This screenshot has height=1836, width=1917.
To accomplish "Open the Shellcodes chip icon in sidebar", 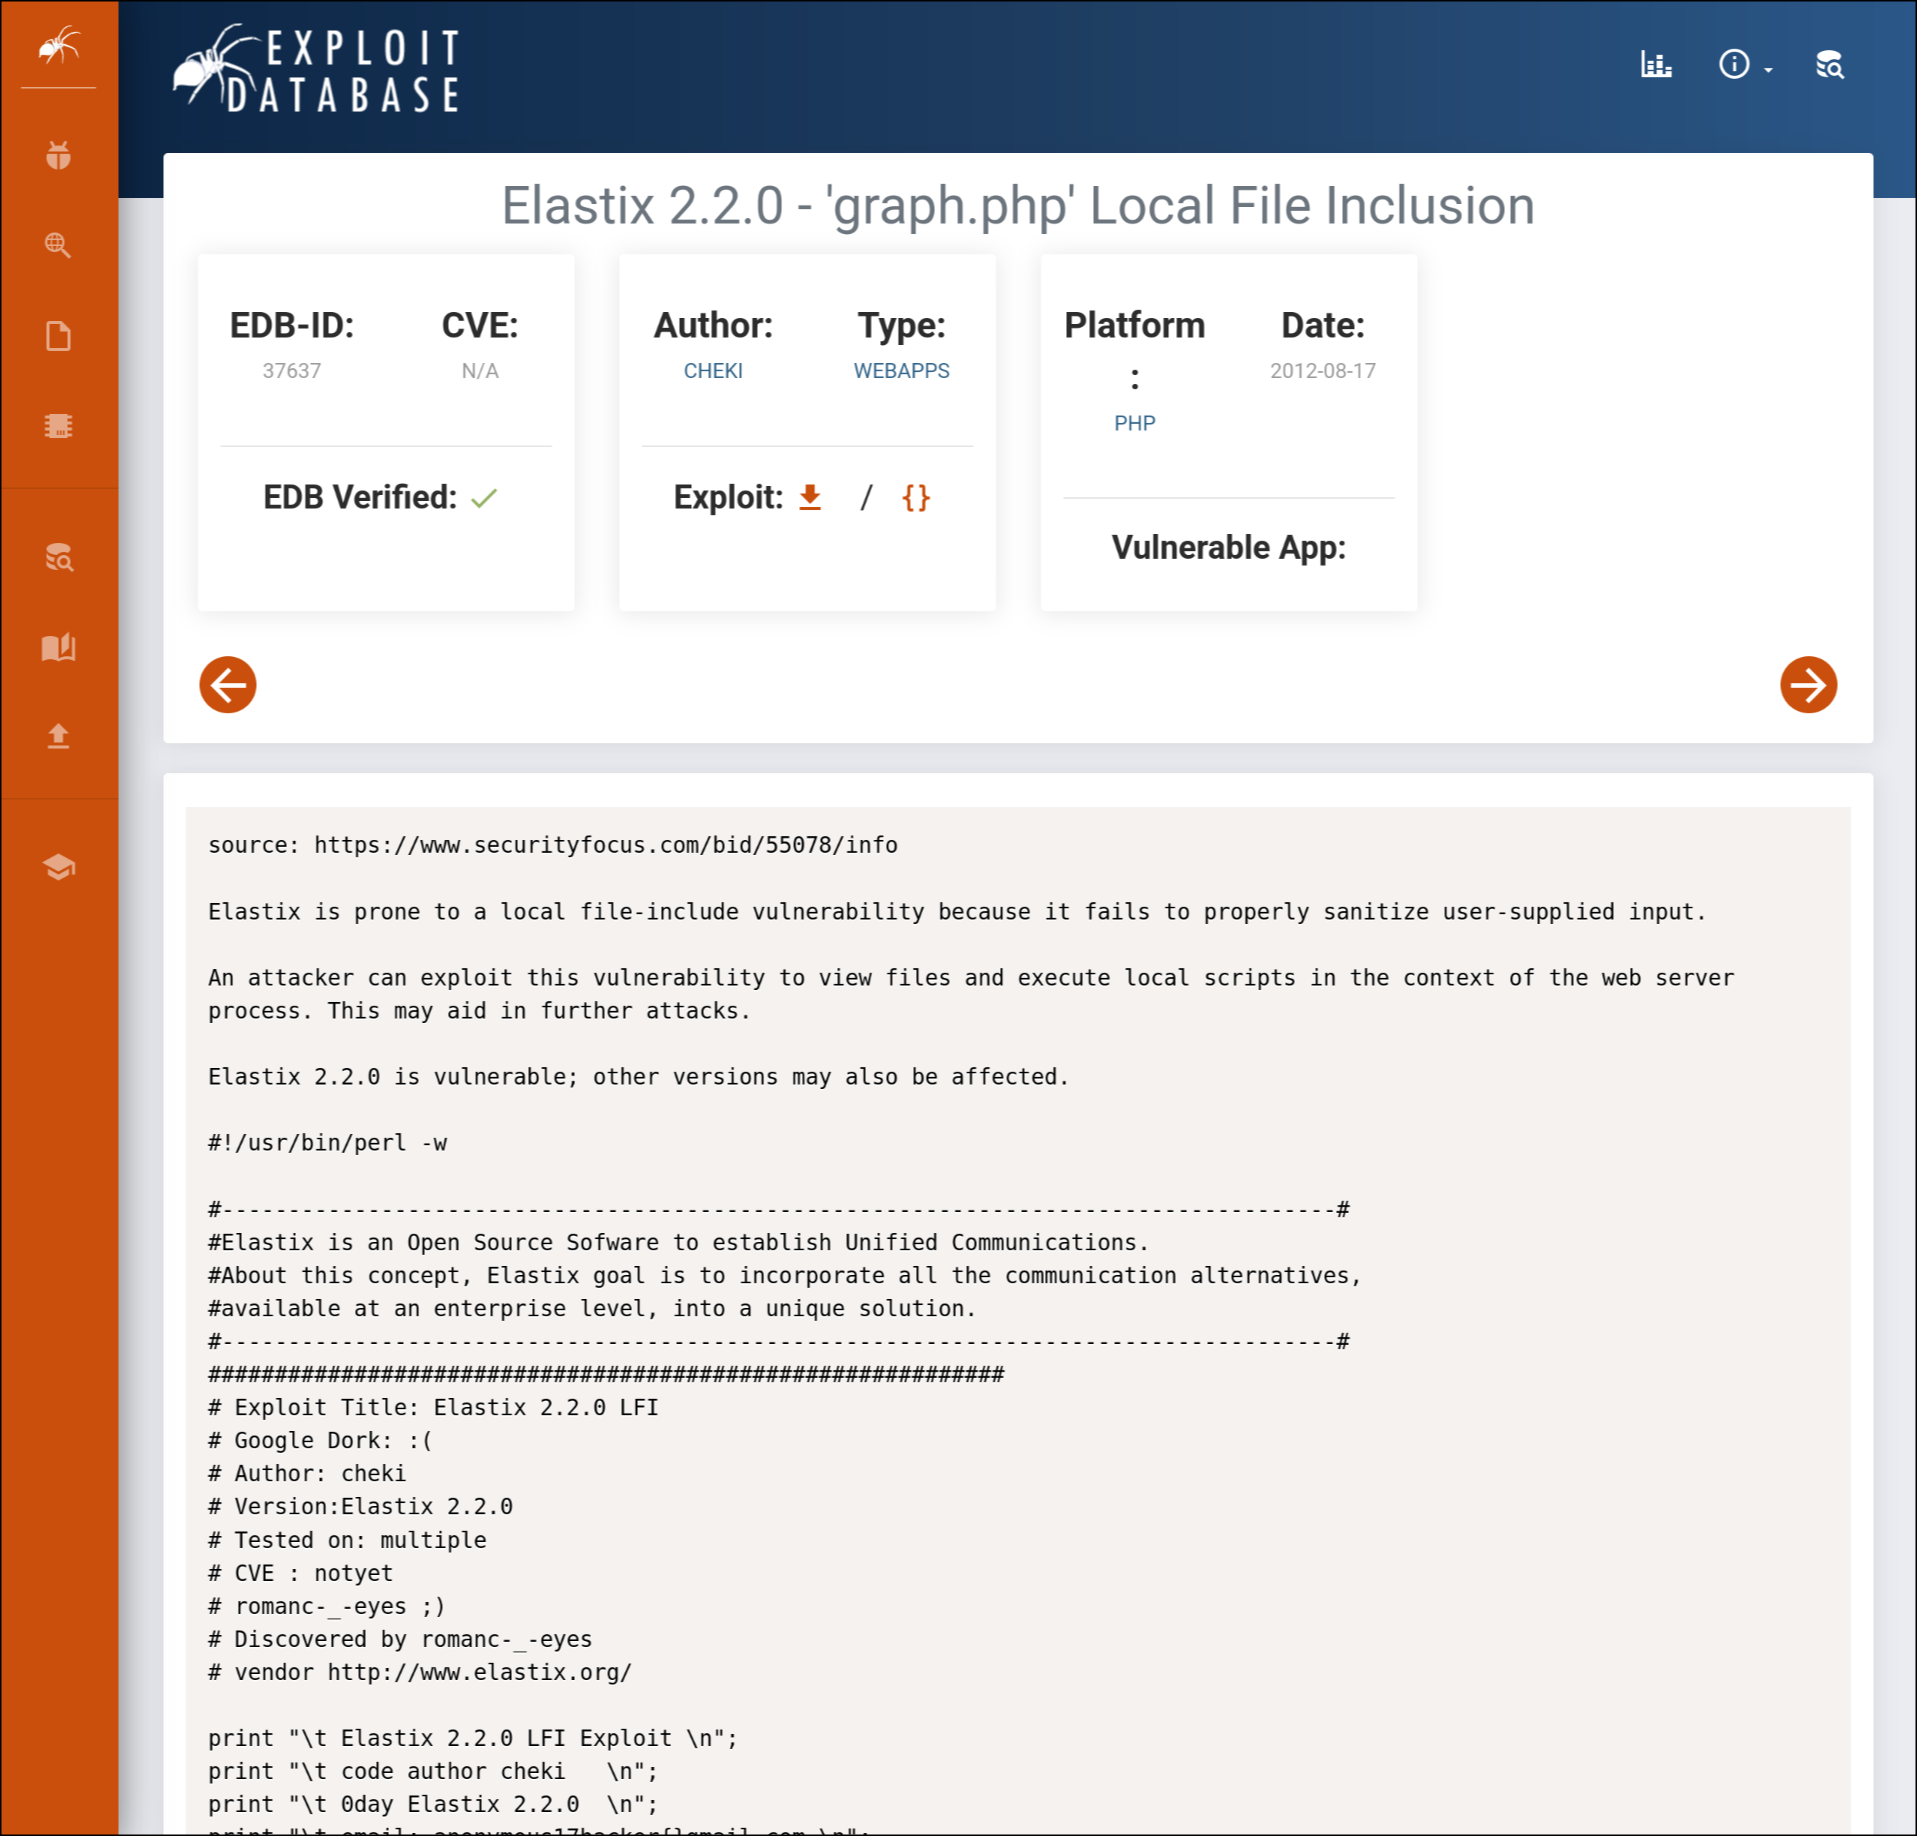I will pyautogui.click(x=59, y=426).
